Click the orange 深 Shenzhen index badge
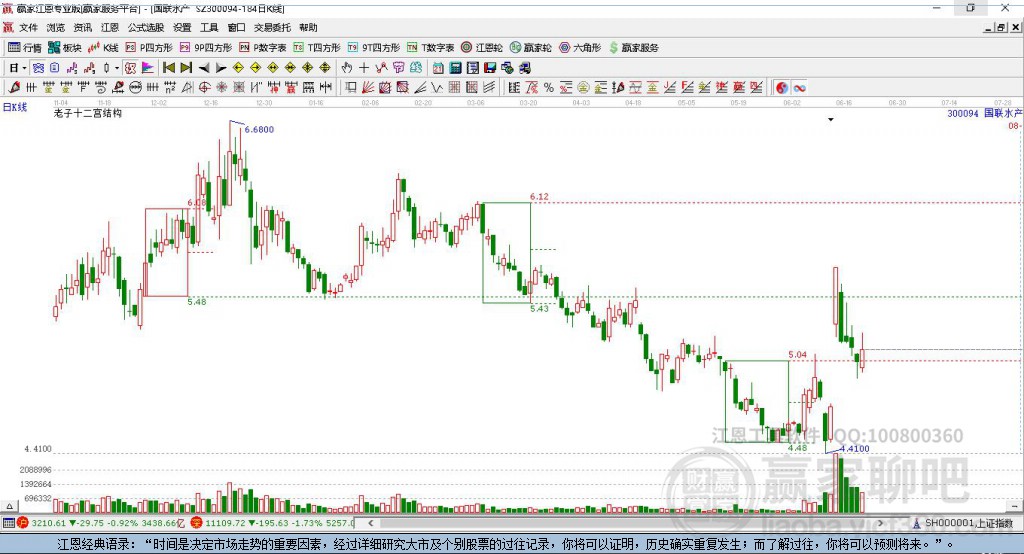 [x=197, y=523]
